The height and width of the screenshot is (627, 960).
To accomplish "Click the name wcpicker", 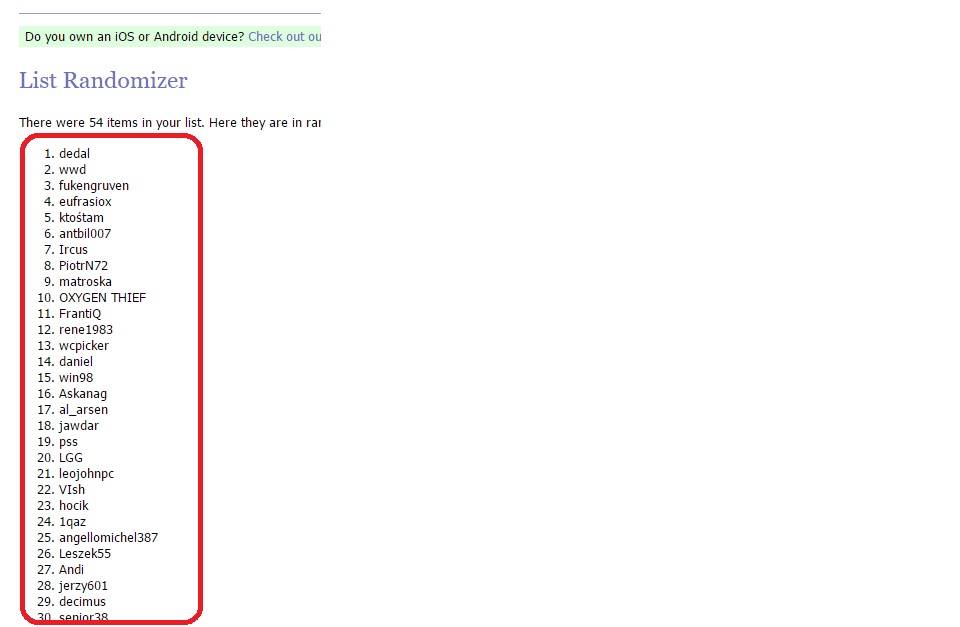I will click(x=84, y=345).
